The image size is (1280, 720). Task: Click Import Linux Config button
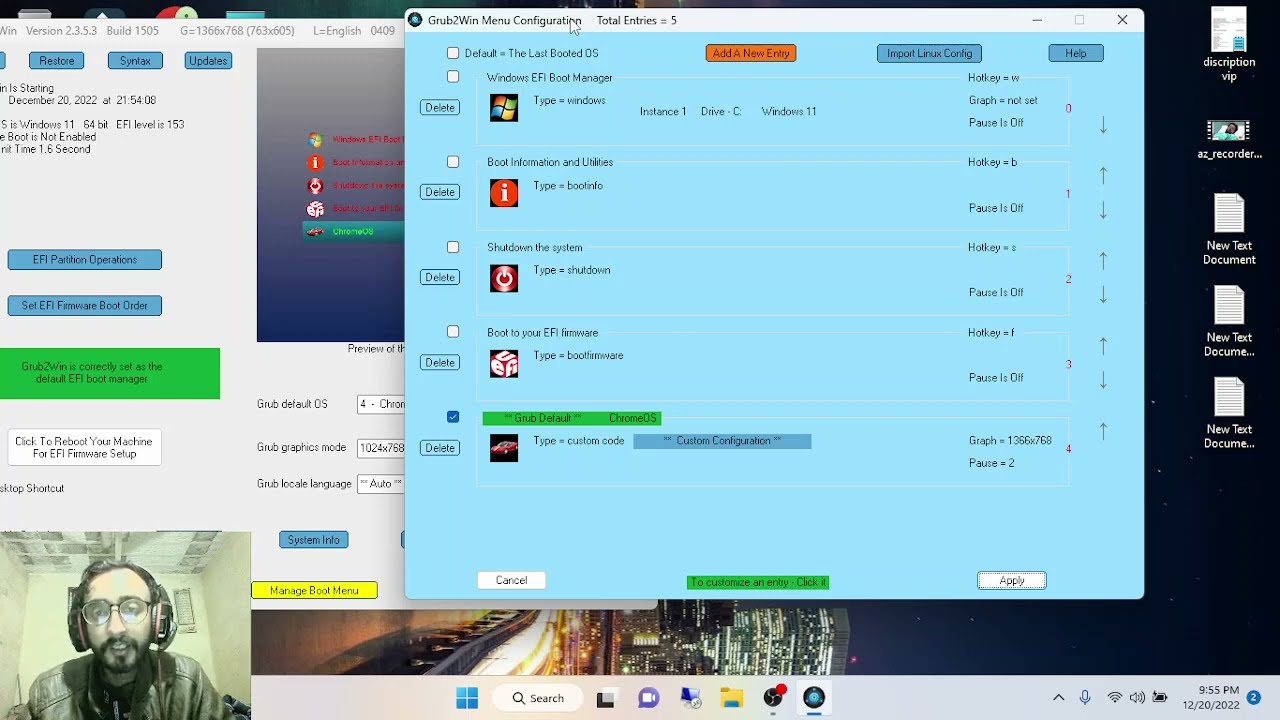(x=929, y=53)
